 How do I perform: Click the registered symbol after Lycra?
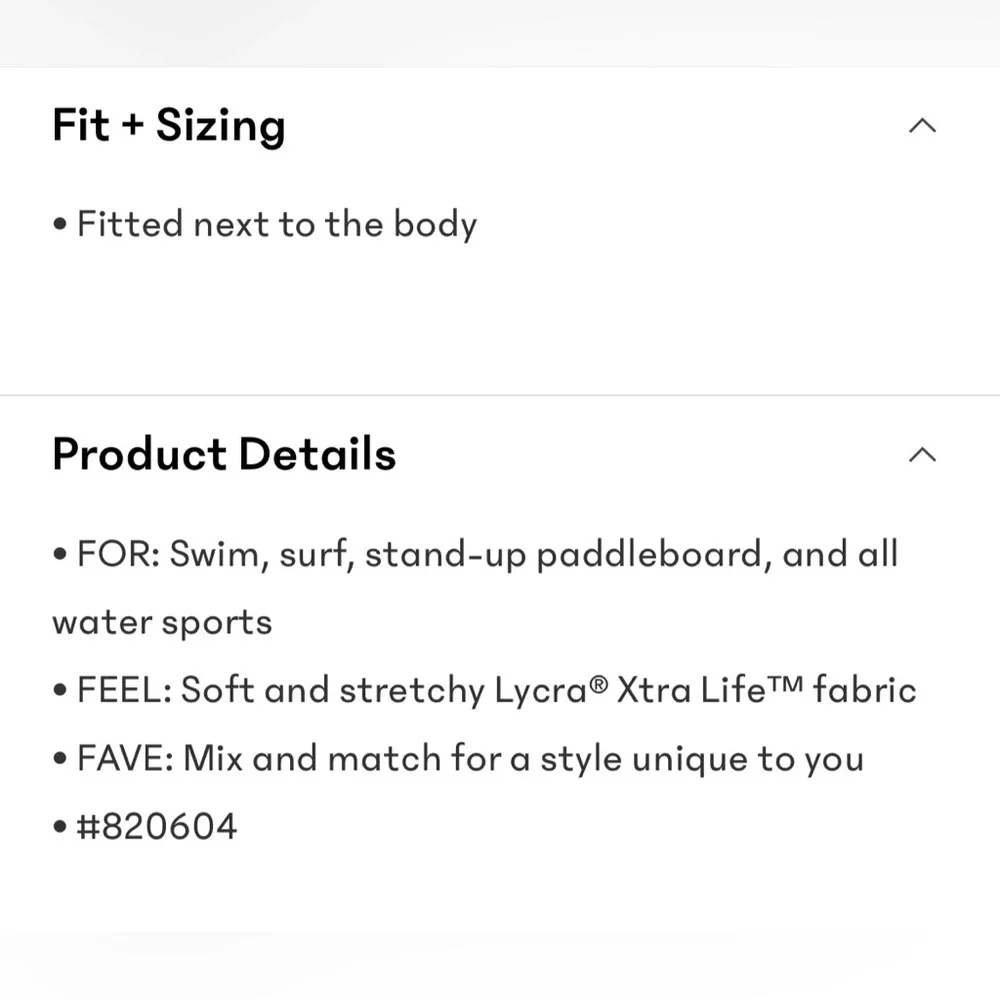[598, 684]
